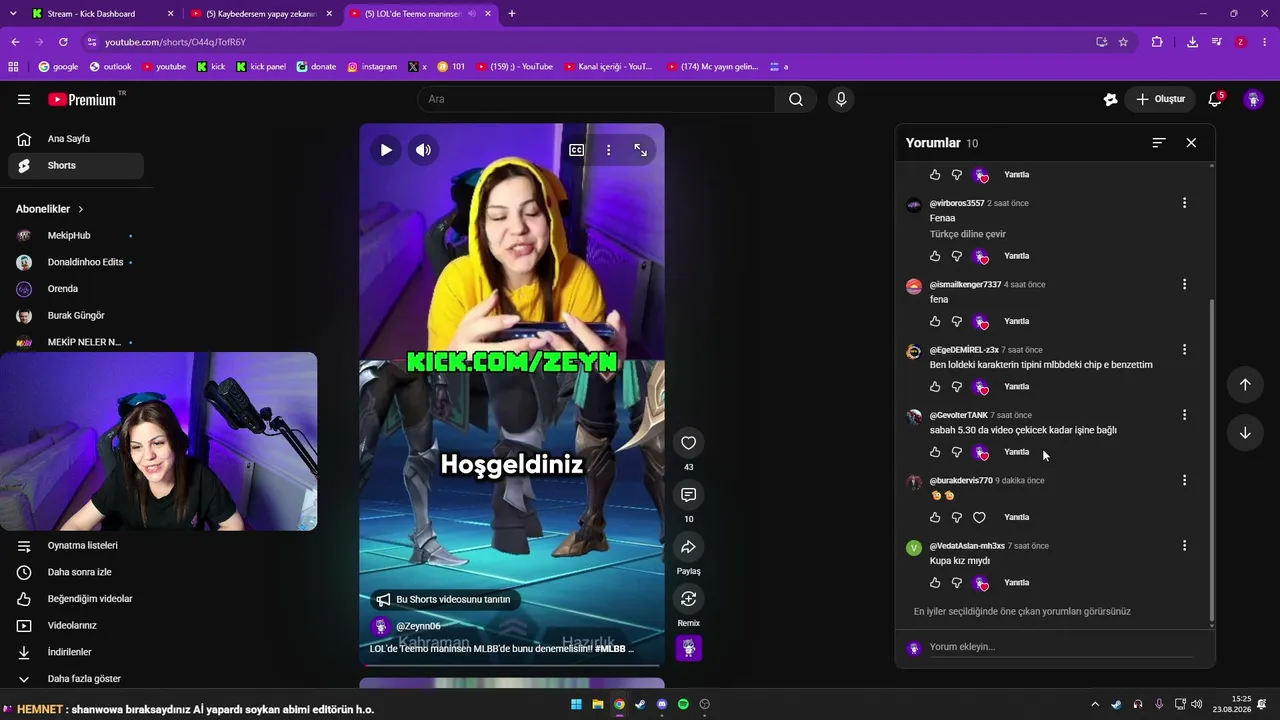Enter fullscreen on the Shorts player
Image resolution: width=1280 pixels, height=720 pixels.
tap(641, 150)
